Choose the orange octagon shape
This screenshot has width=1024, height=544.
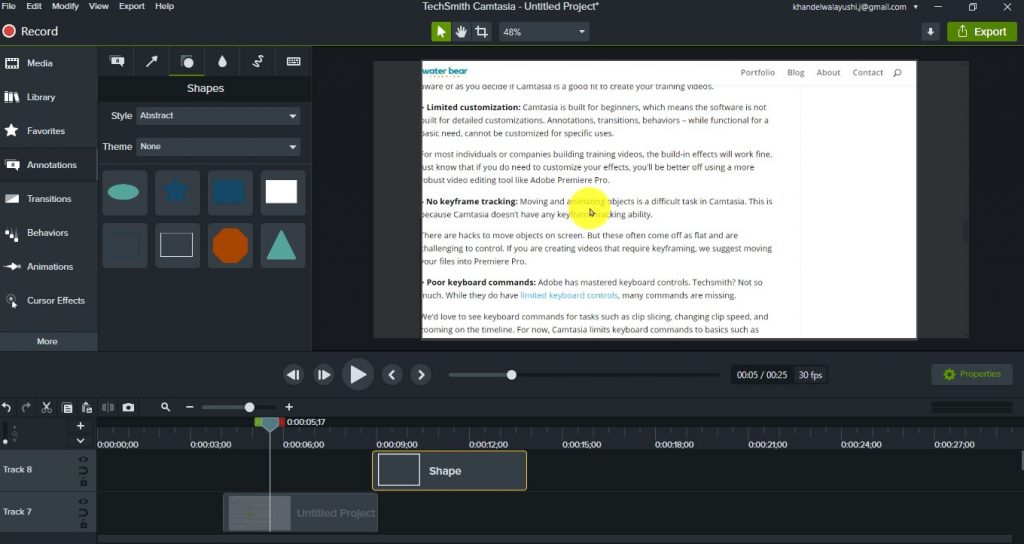(230, 246)
